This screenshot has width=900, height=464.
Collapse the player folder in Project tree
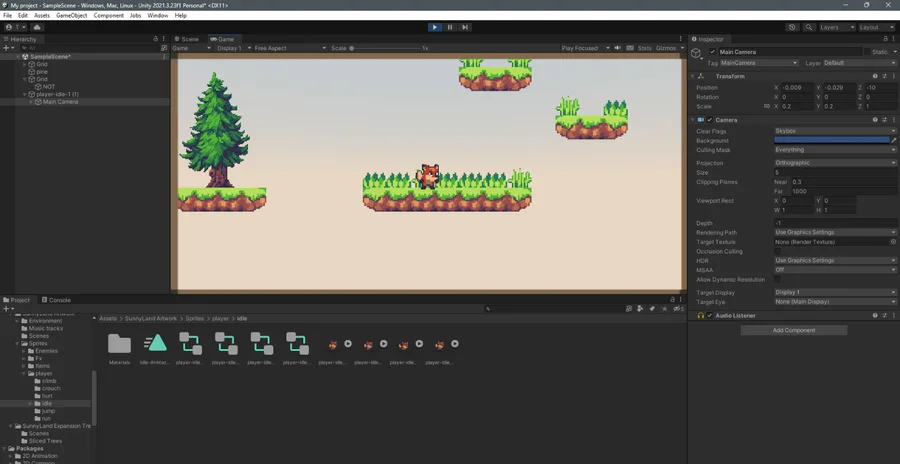coord(24,373)
